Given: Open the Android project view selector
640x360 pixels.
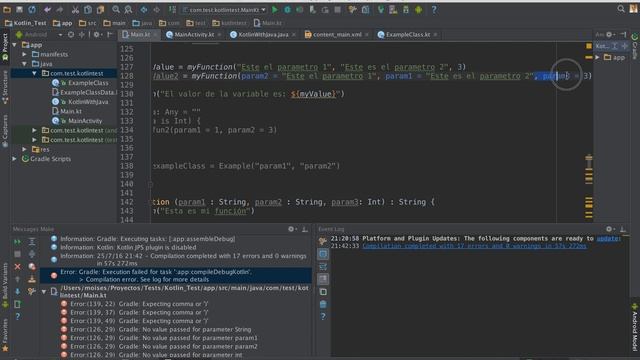Looking at the screenshot, I should point(39,35).
